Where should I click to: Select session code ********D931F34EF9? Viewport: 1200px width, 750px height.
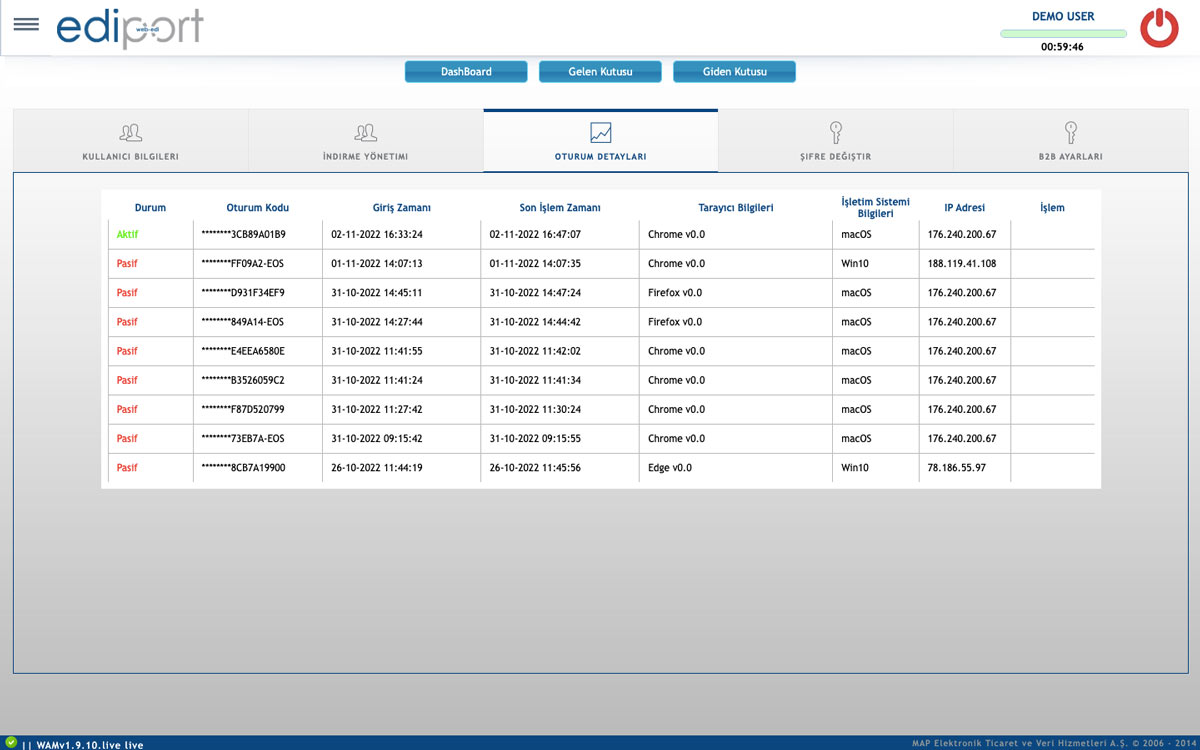(243, 292)
